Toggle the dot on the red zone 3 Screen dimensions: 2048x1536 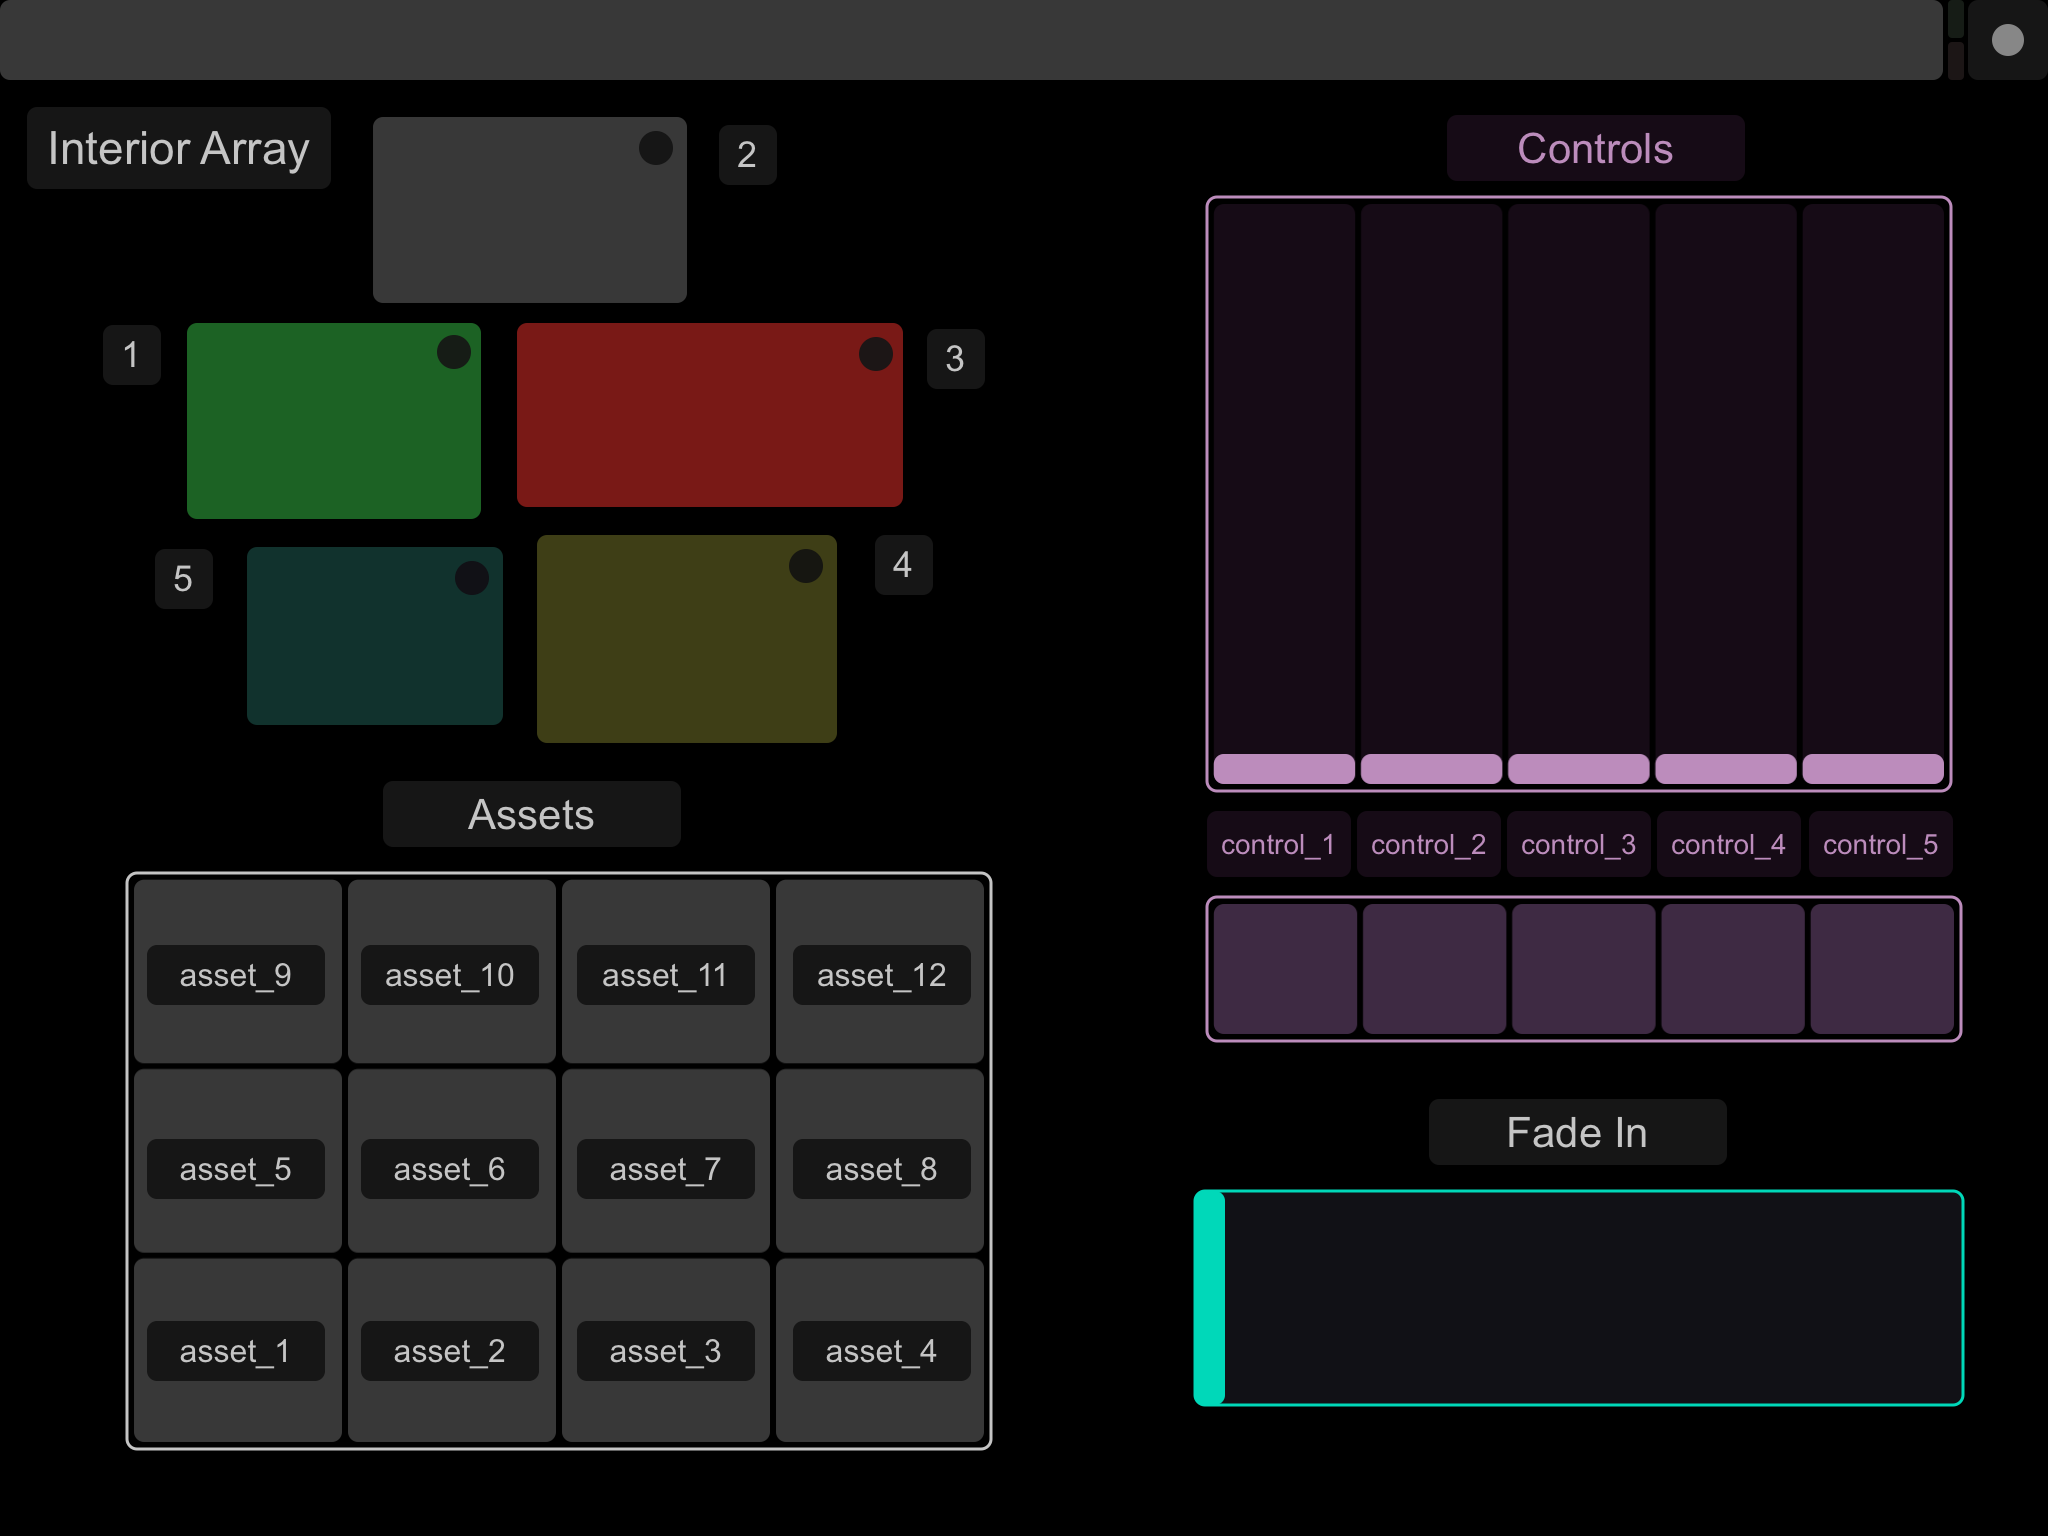tap(876, 354)
